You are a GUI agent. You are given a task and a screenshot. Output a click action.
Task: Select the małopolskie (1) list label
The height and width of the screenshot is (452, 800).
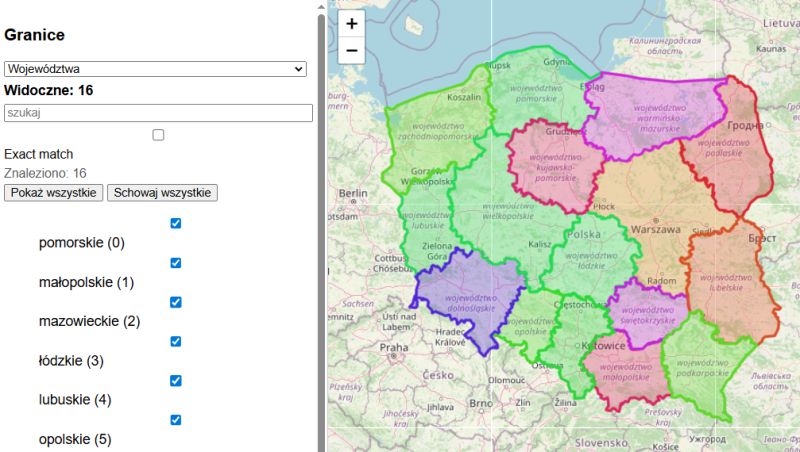pos(86,282)
